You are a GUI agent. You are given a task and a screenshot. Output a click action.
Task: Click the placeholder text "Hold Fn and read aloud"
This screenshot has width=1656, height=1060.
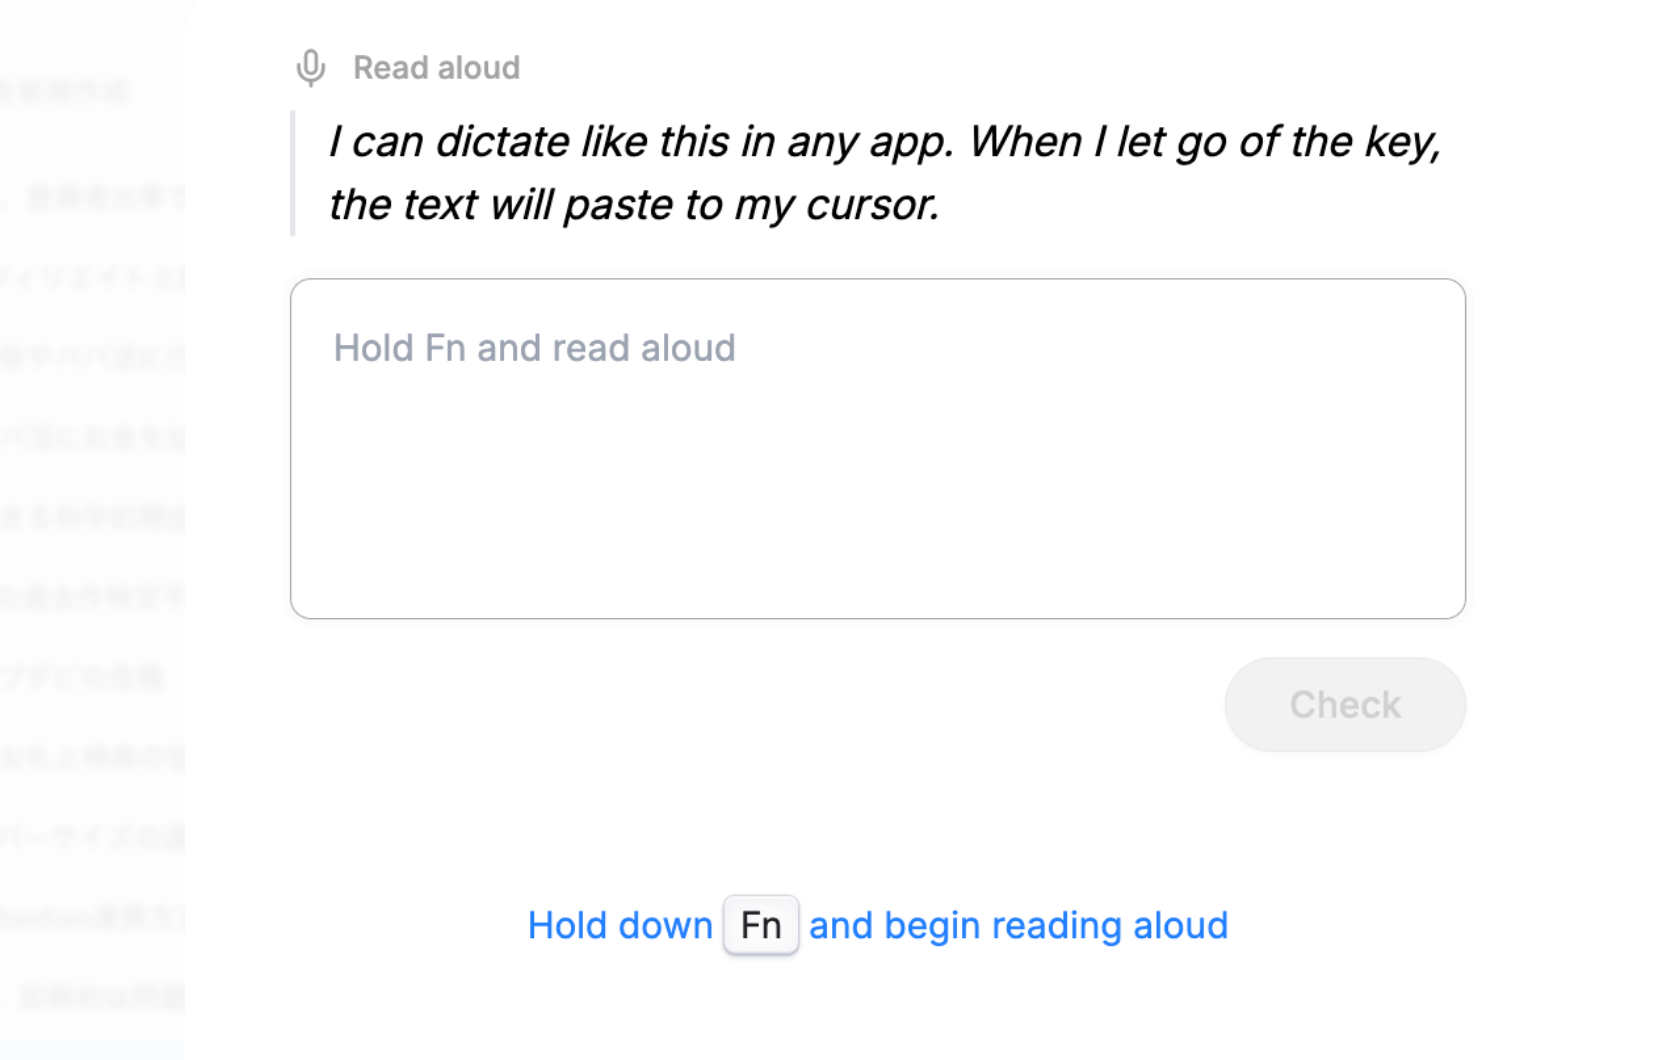[534, 348]
